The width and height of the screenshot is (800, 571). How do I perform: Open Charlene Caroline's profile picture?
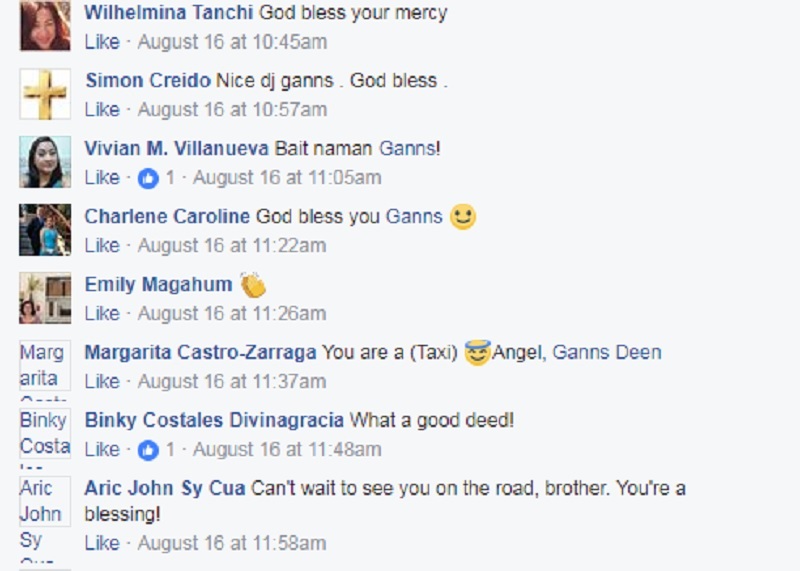pyautogui.click(x=45, y=230)
